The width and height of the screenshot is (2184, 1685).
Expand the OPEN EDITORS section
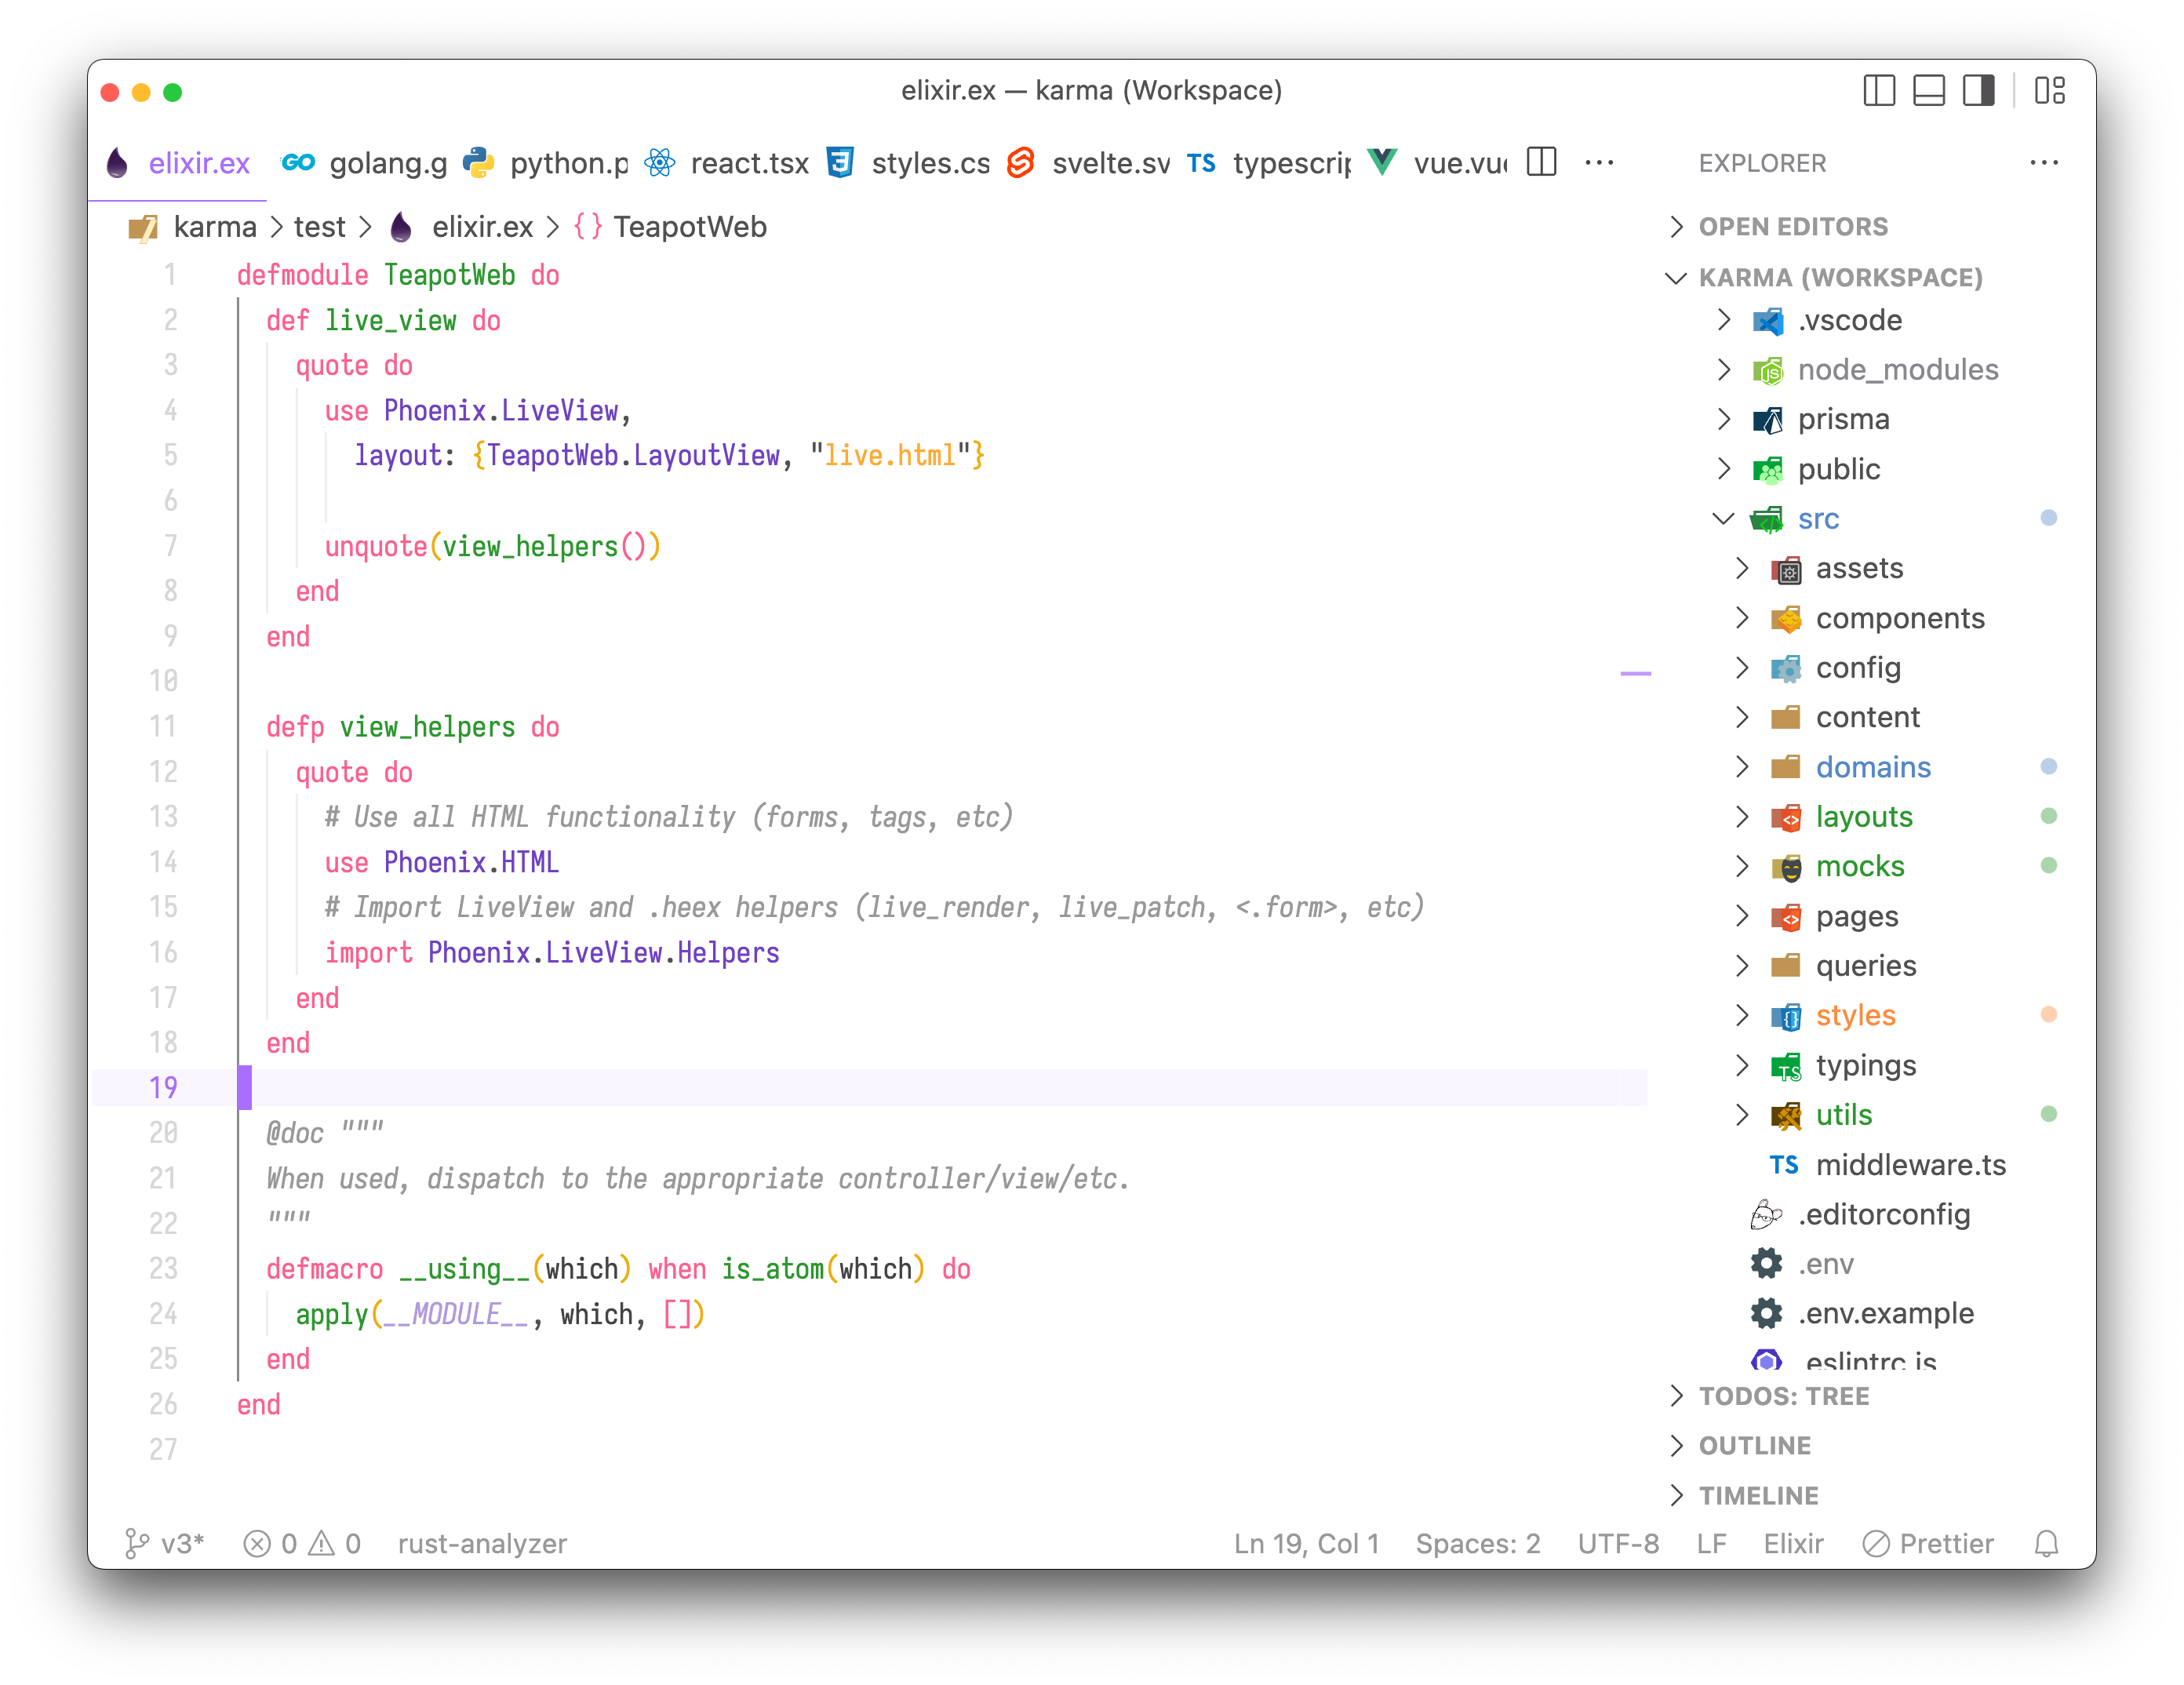1792,227
